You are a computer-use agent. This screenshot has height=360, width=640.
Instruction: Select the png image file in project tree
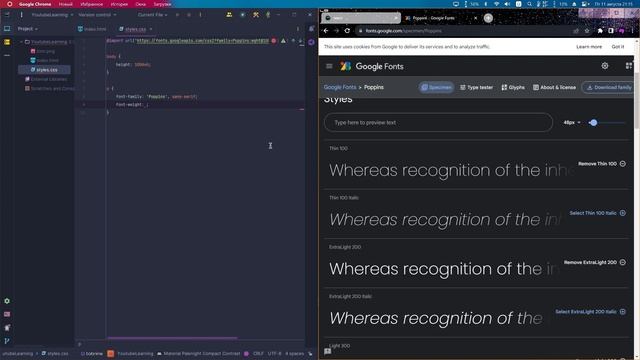(43, 51)
